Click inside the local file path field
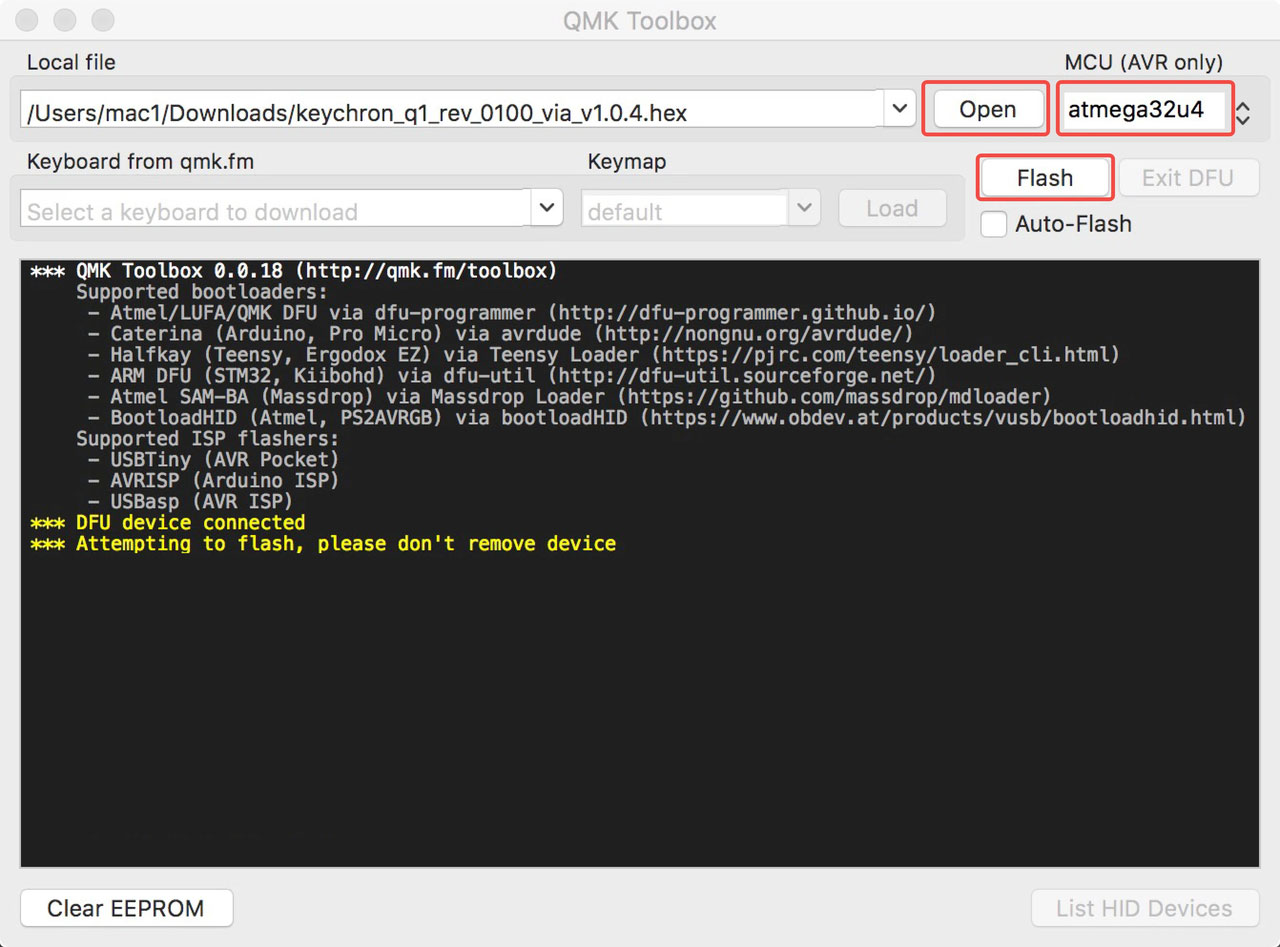This screenshot has width=1280, height=947. tap(400, 109)
